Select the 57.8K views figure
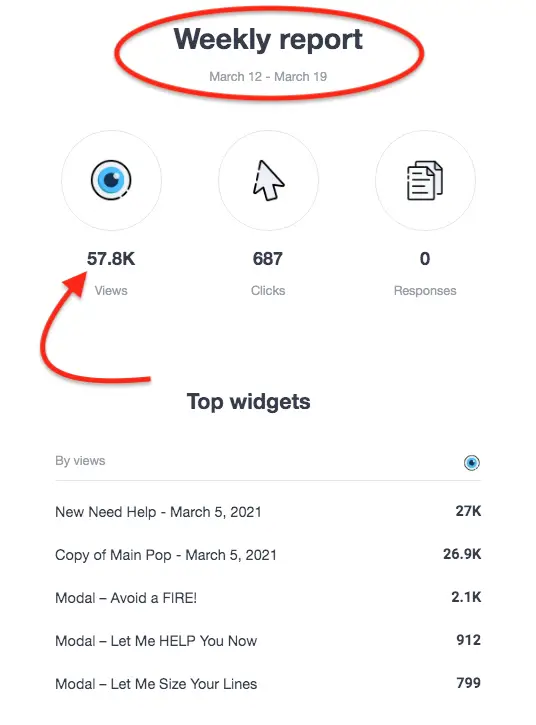Image resolution: width=536 pixels, height=725 pixels. (x=111, y=258)
